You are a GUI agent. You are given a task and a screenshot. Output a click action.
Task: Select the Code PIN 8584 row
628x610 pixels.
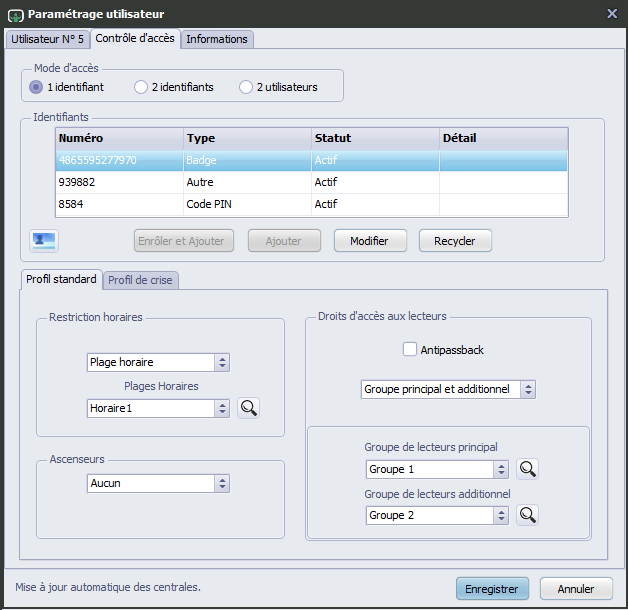311,204
